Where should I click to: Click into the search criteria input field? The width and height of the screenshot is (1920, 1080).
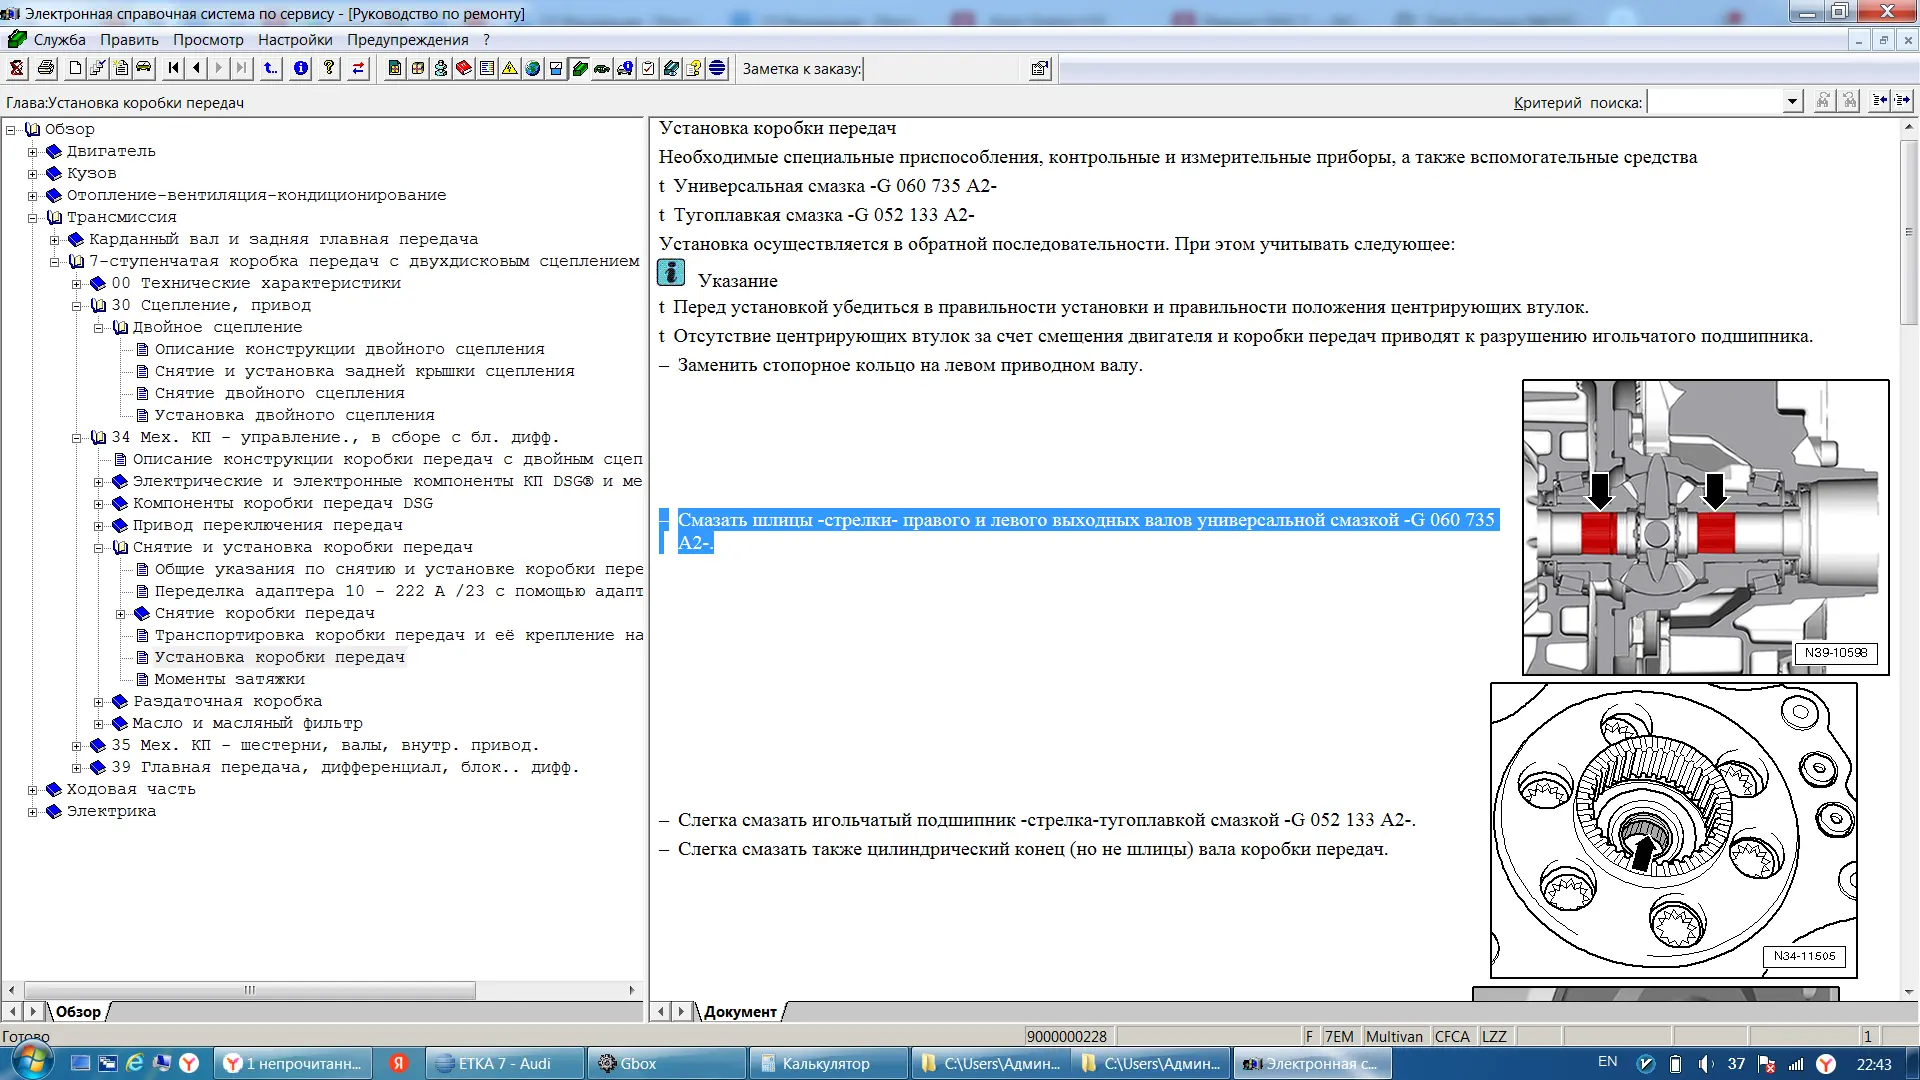point(1715,101)
